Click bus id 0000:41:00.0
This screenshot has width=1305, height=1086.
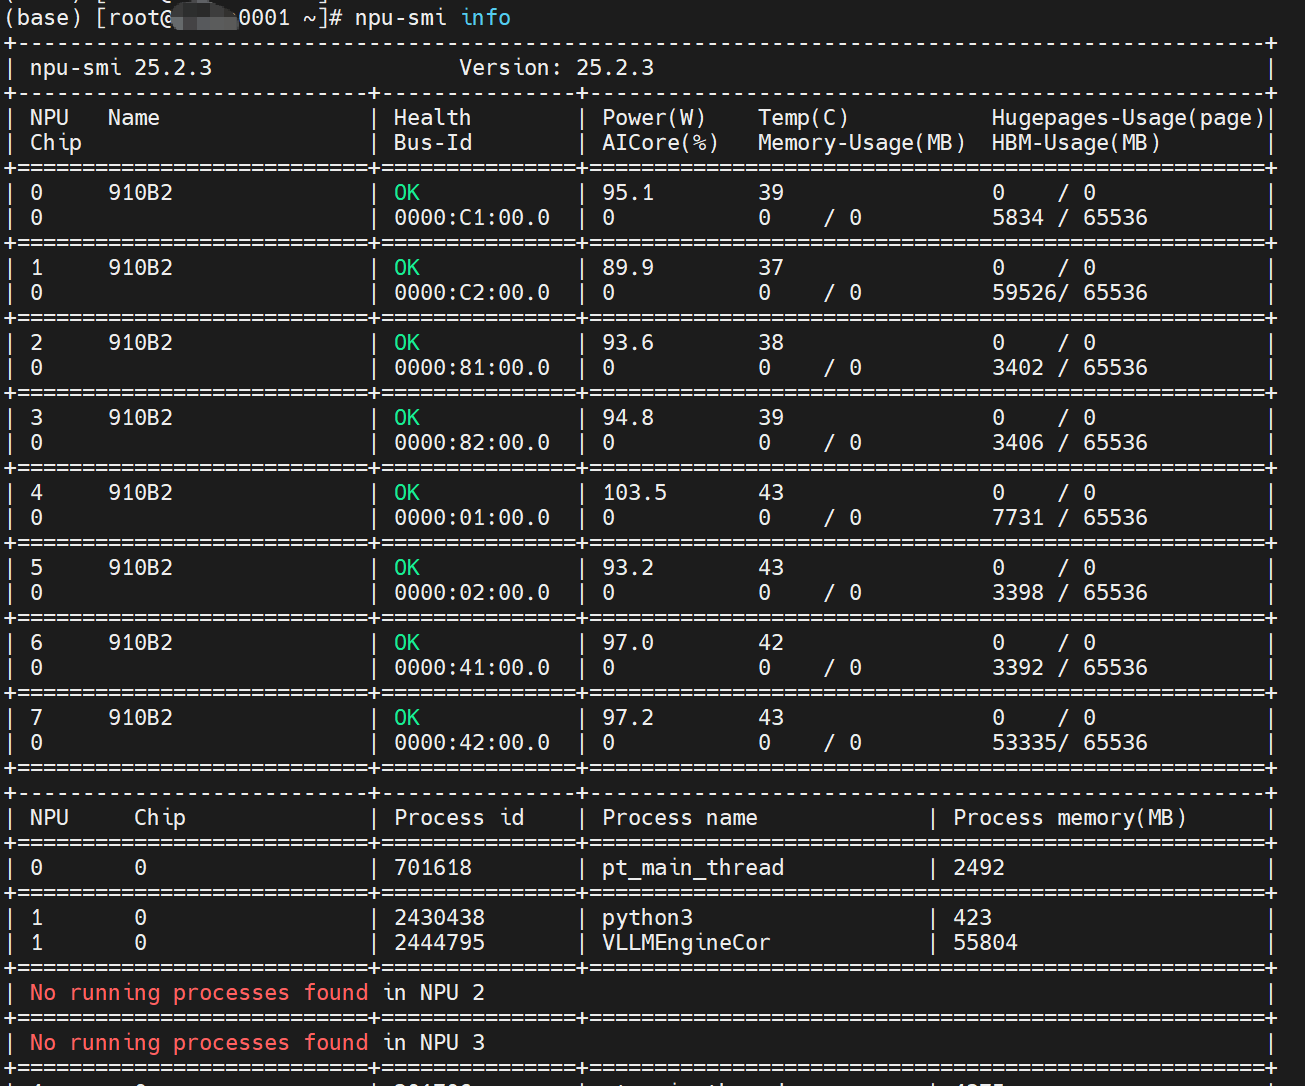(x=472, y=668)
